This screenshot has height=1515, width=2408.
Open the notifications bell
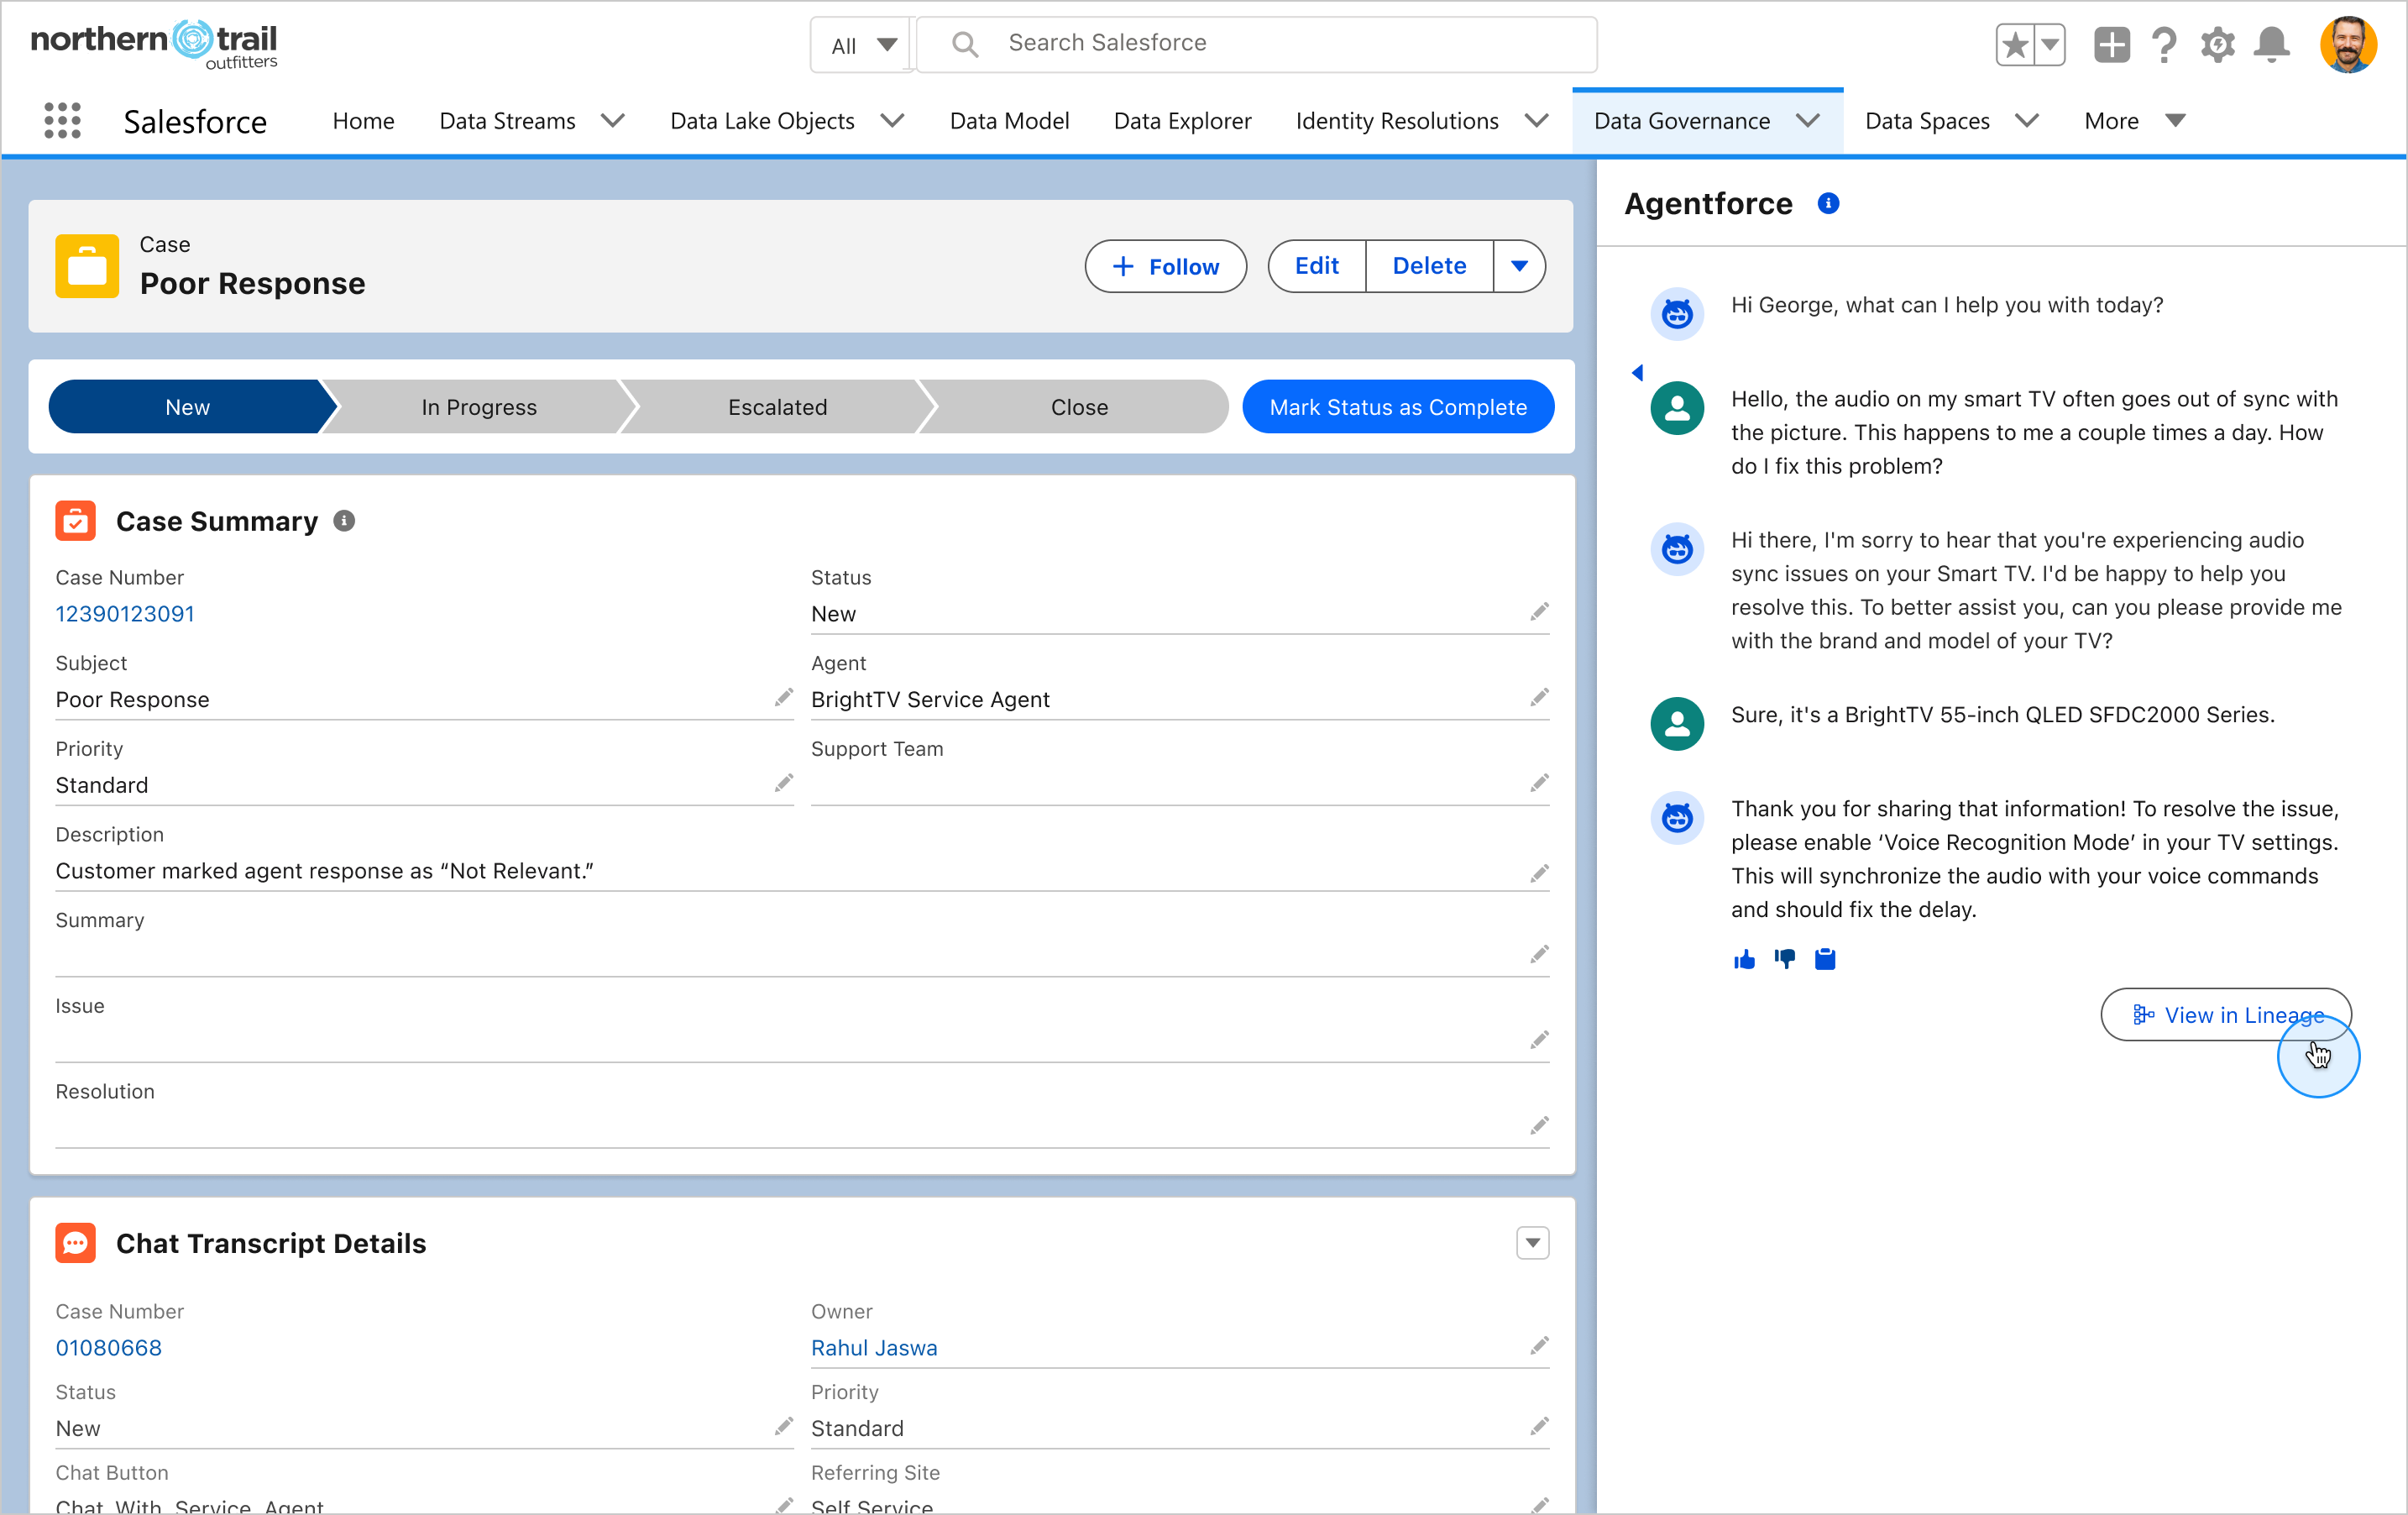(2272, 45)
